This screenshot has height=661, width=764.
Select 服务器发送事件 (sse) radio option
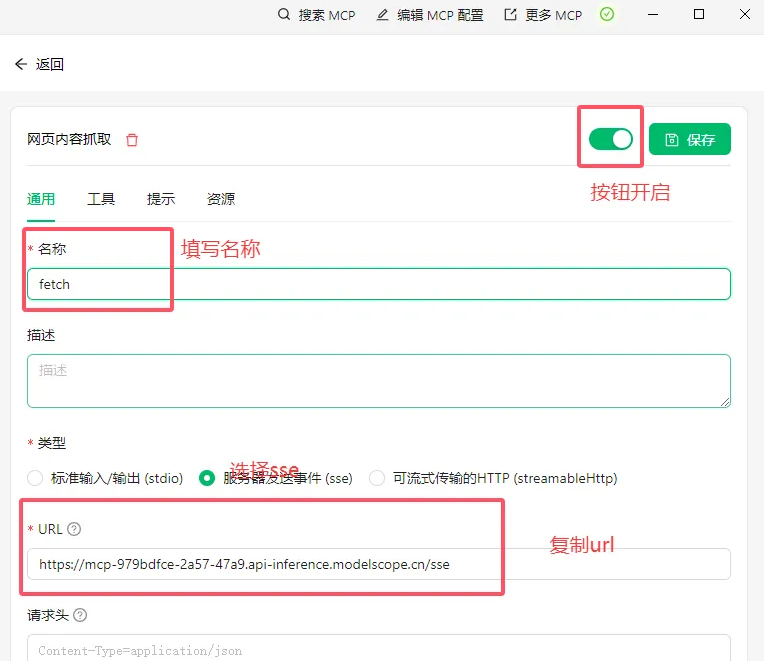(x=207, y=478)
